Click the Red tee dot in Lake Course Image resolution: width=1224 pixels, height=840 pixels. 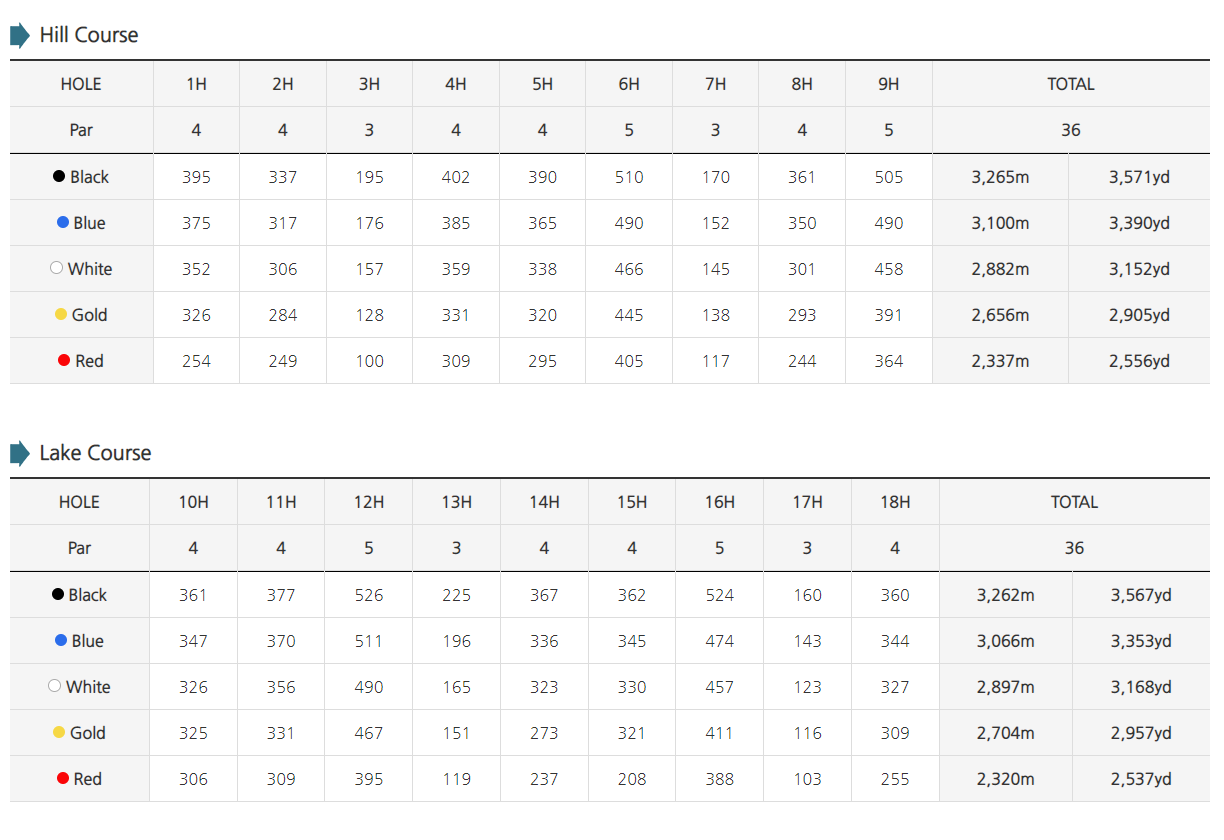tap(63, 779)
